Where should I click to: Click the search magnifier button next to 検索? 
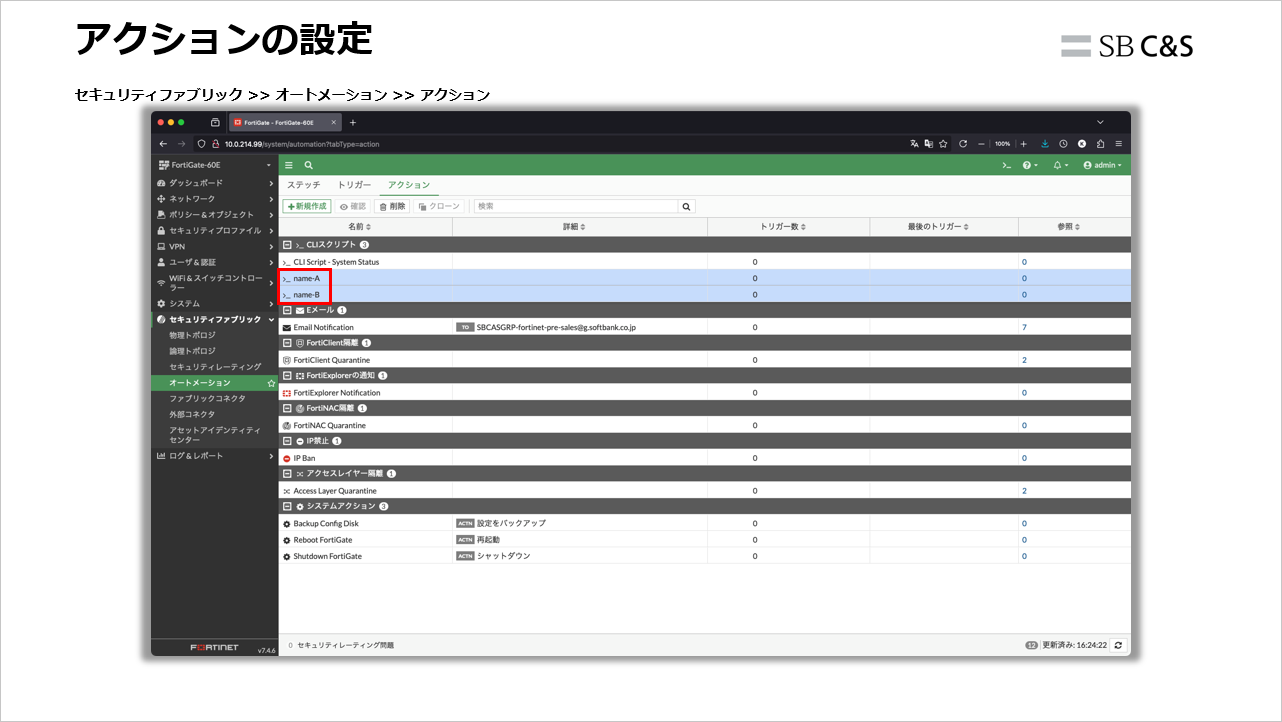(687, 206)
